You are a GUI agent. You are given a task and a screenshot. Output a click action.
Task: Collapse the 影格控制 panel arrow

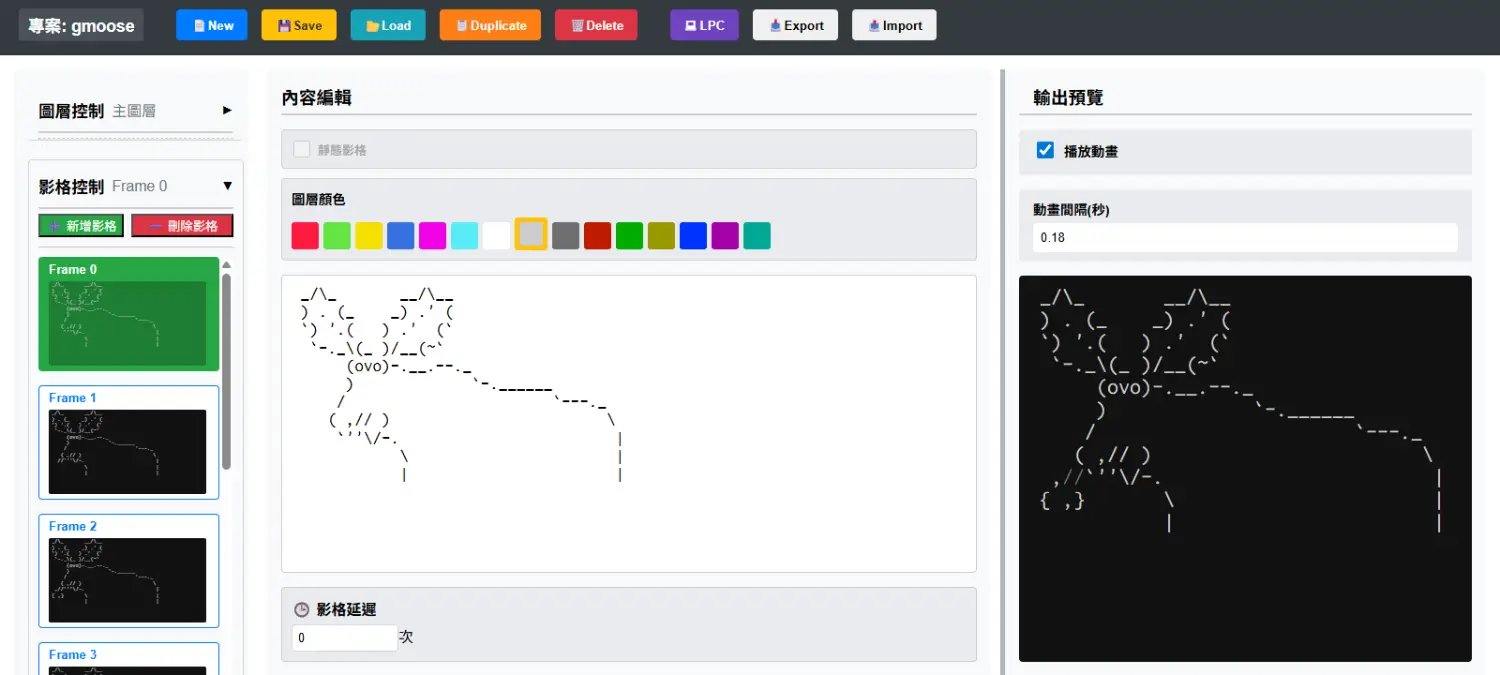click(227, 186)
